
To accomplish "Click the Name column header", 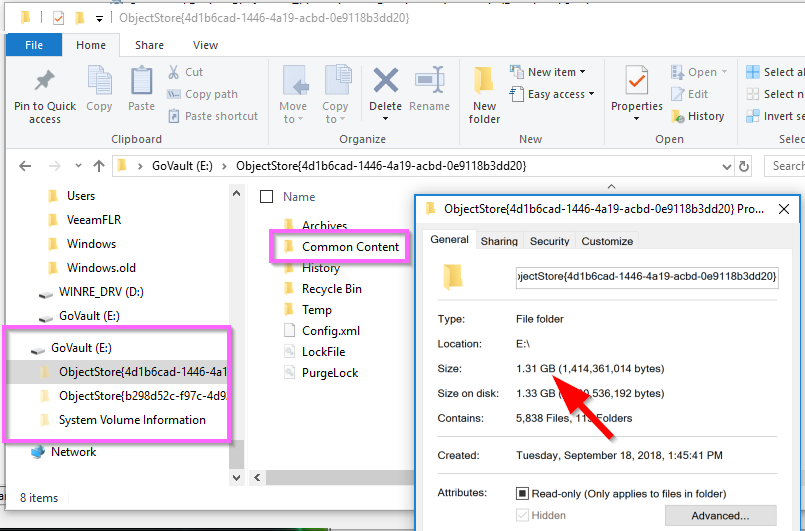I will 299,197.
